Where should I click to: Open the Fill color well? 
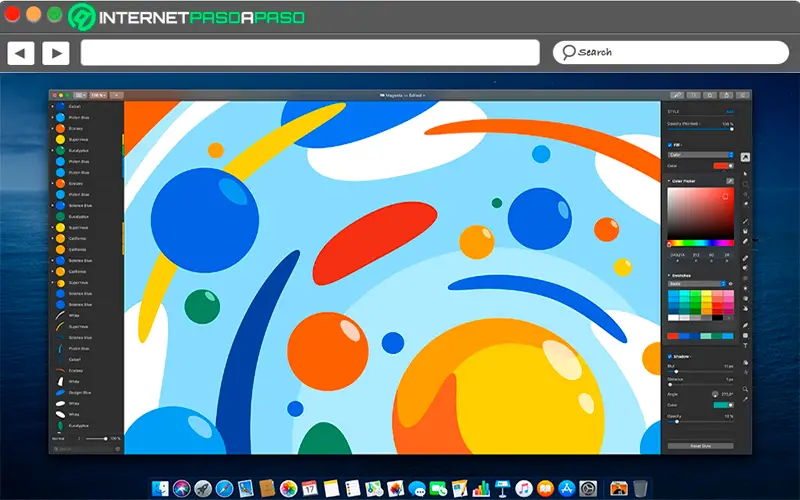coord(723,166)
